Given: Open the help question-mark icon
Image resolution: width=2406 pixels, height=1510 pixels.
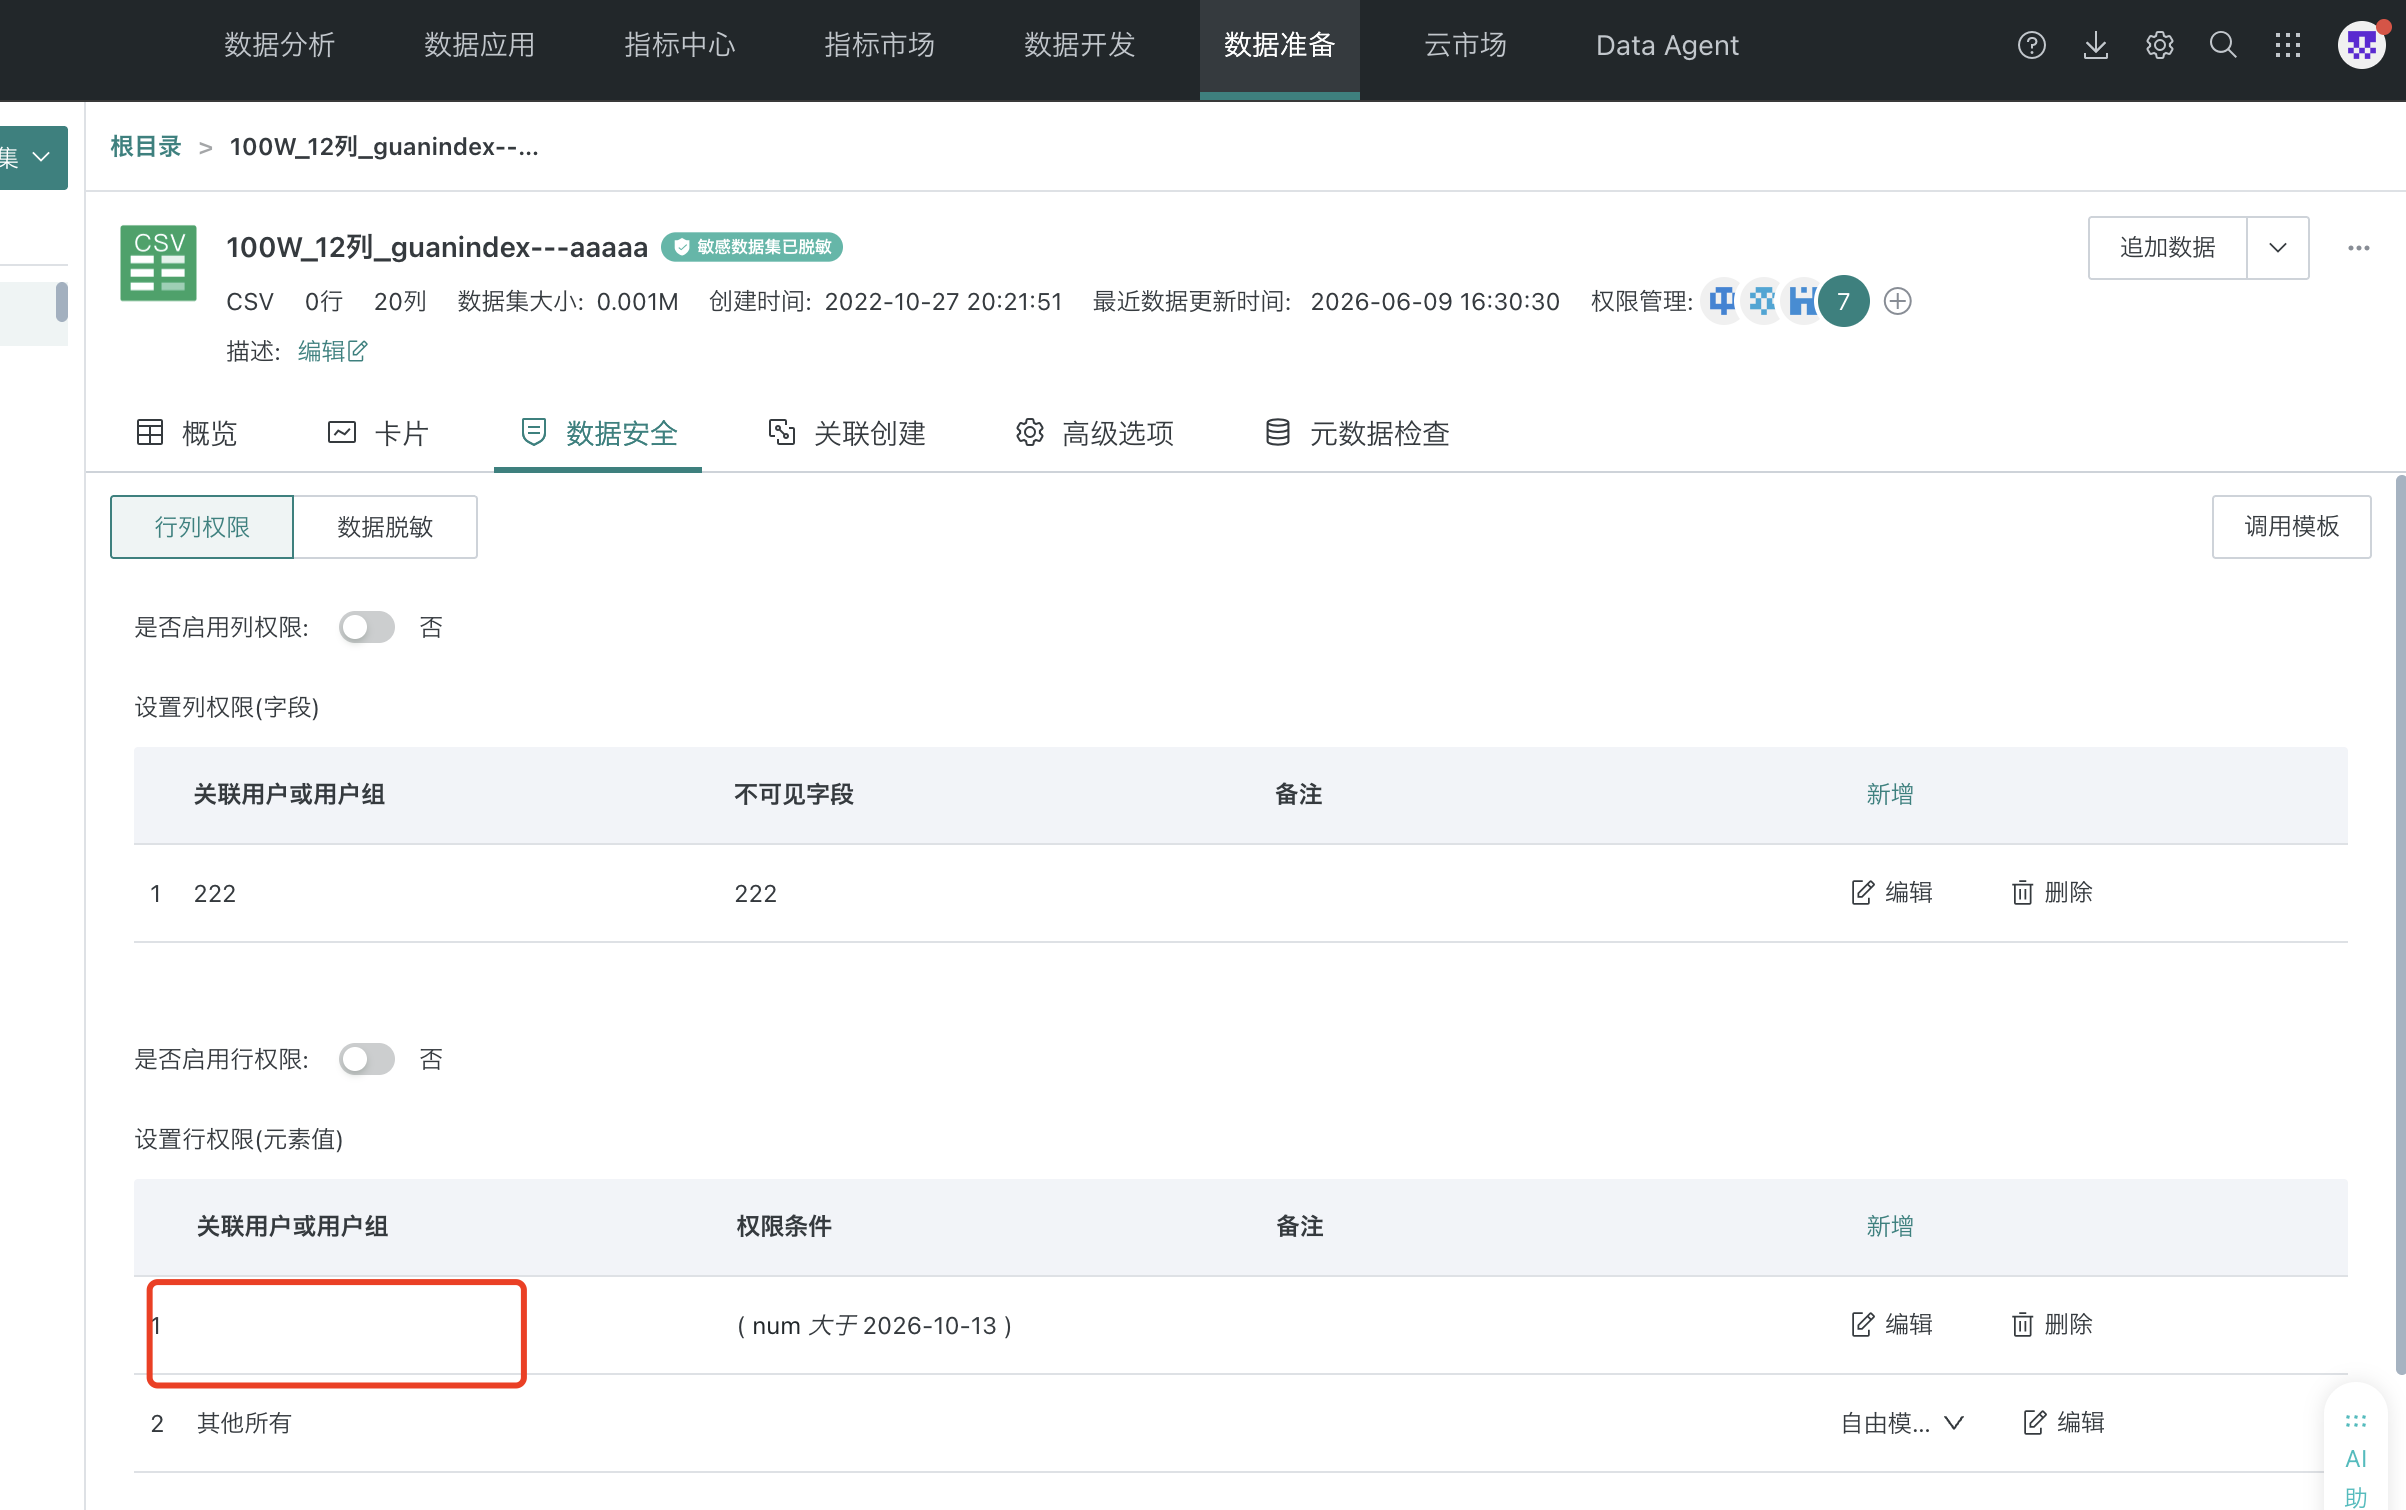Looking at the screenshot, I should (x=2031, y=45).
